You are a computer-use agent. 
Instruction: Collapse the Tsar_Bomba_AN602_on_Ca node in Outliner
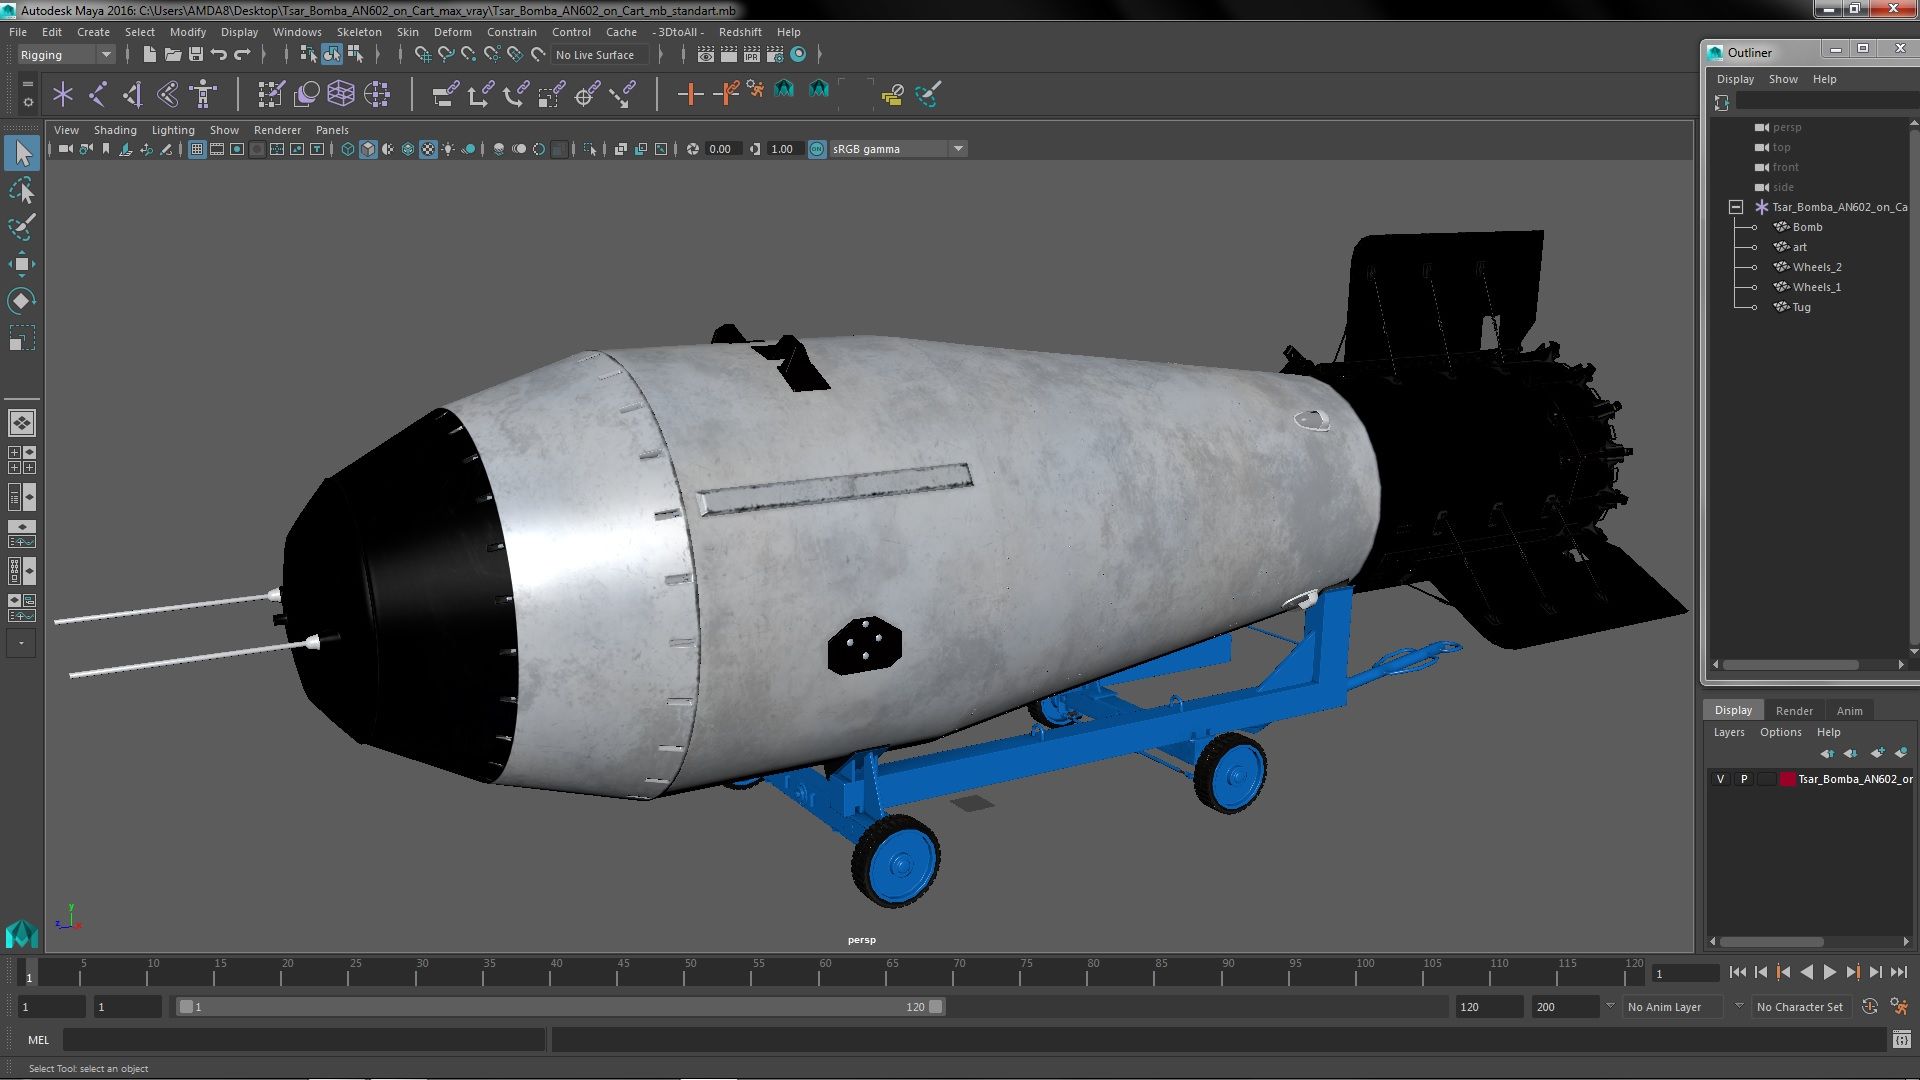pyautogui.click(x=1737, y=207)
